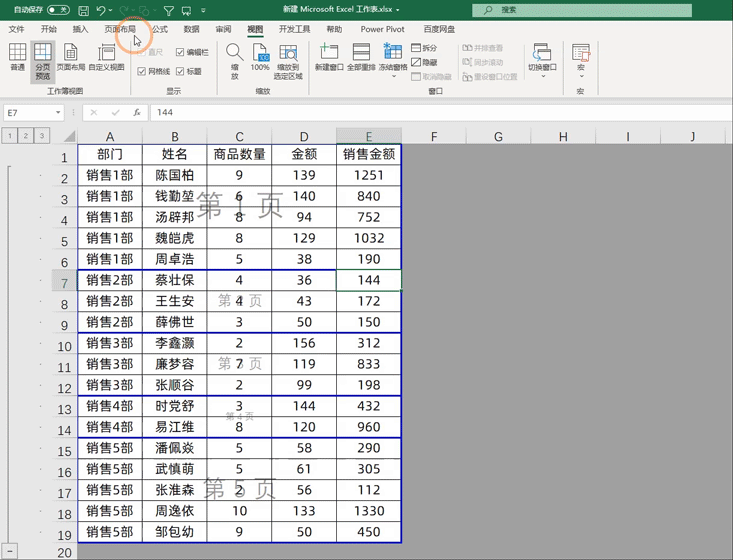Click Zoom to Selection (缩放到选定区域)
733x560 pixels.
pos(288,61)
